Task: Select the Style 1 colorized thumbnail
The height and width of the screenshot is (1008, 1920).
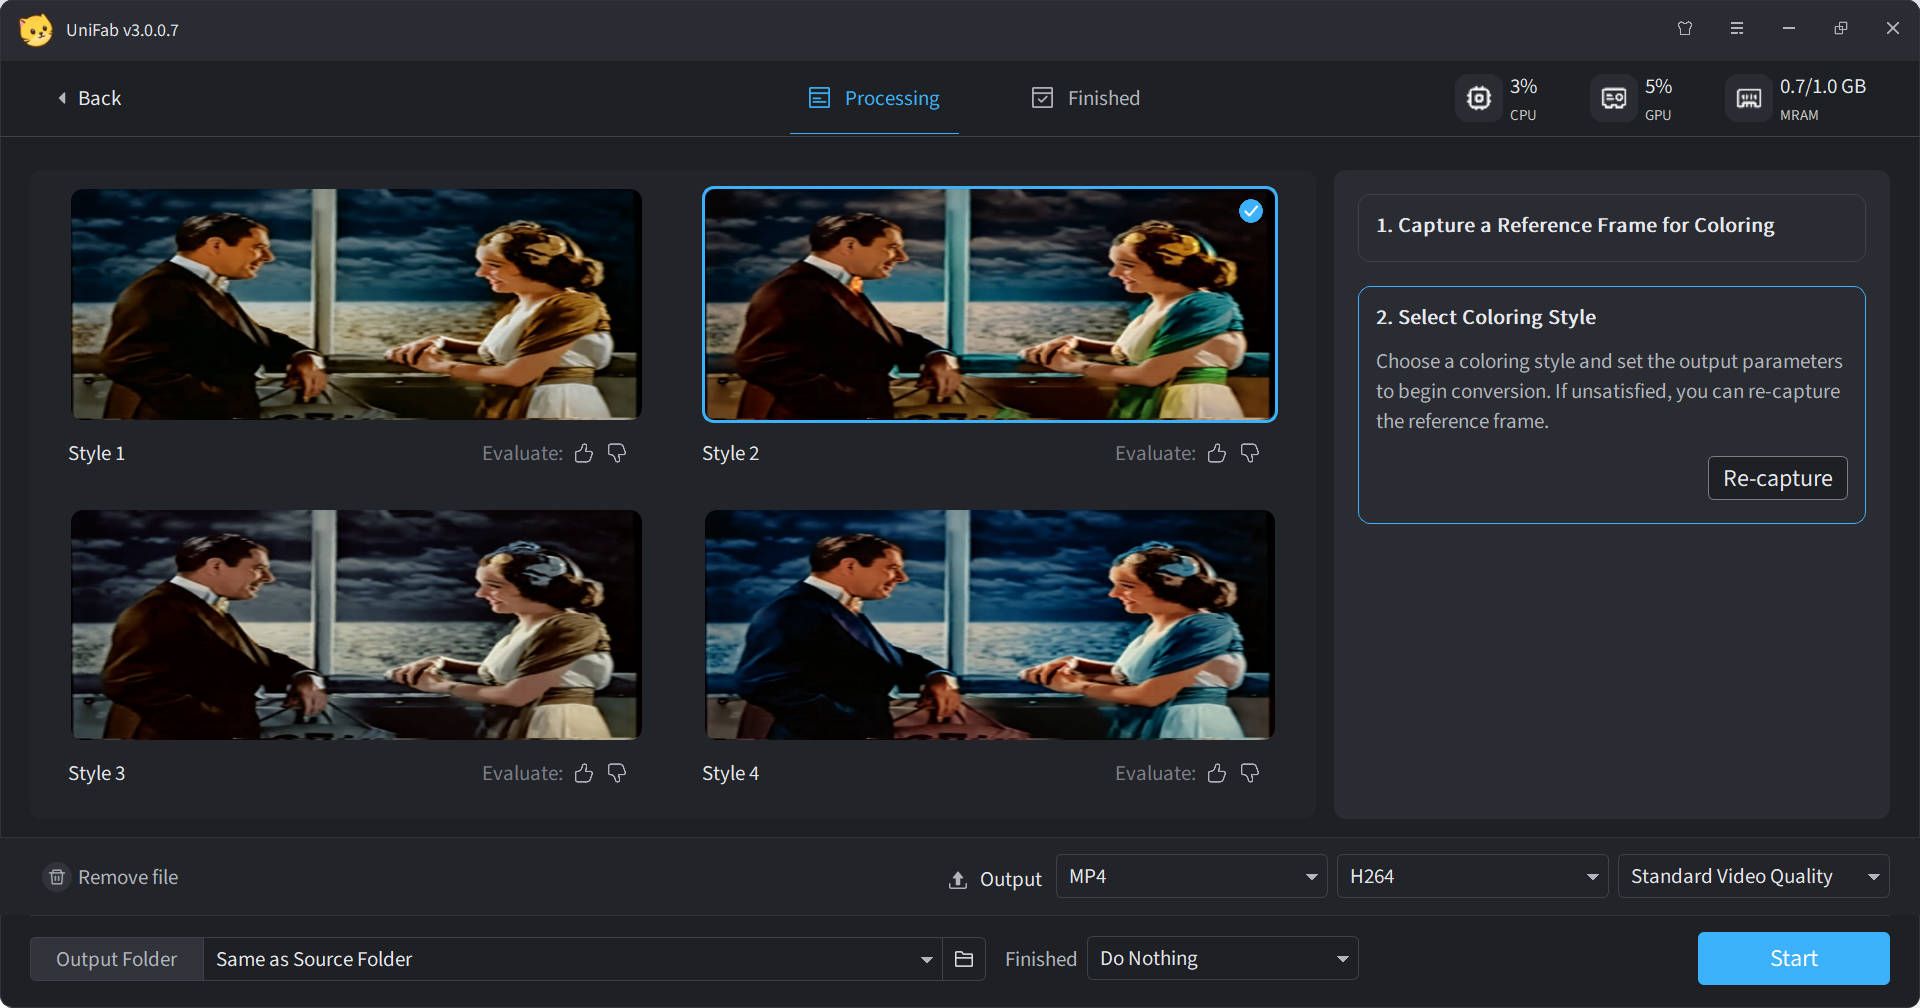Action: click(x=356, y=304)
